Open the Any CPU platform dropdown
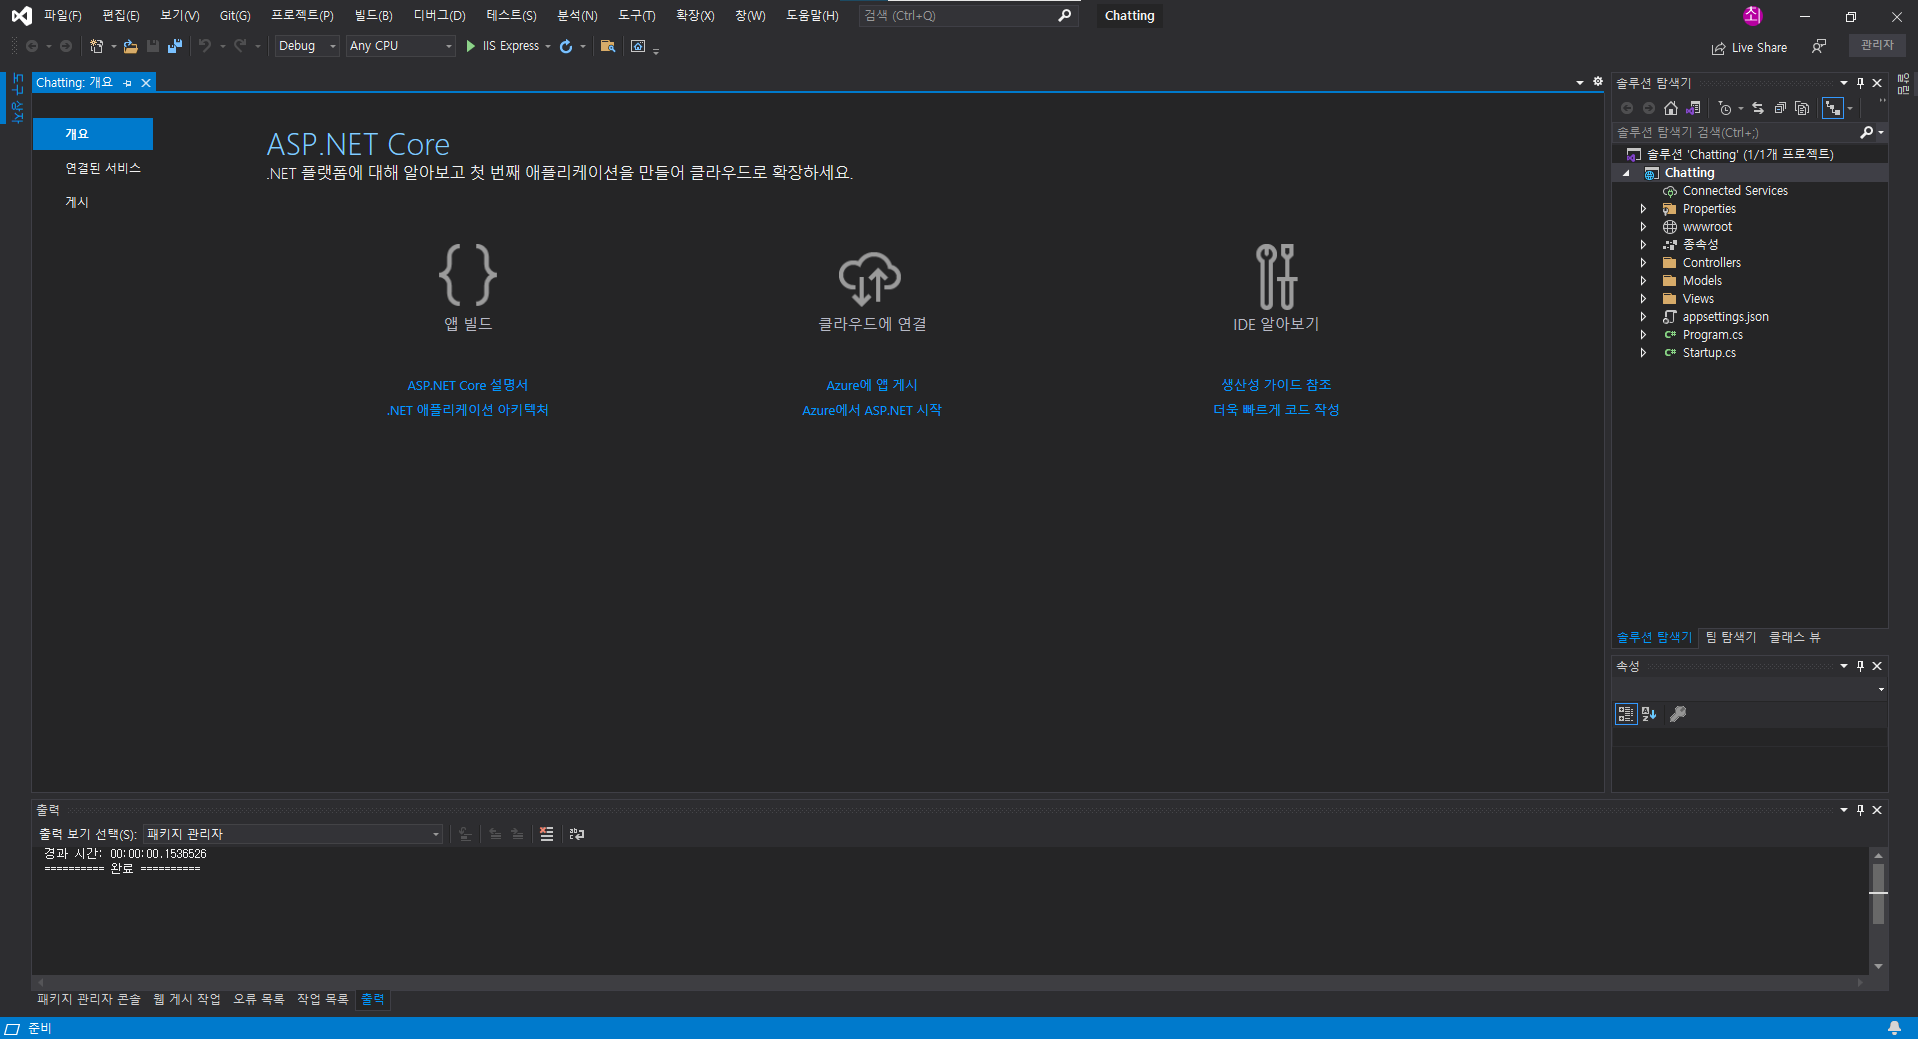Image resolution: width=1918 pixels, height=1039 pixels. coord(400,46)
